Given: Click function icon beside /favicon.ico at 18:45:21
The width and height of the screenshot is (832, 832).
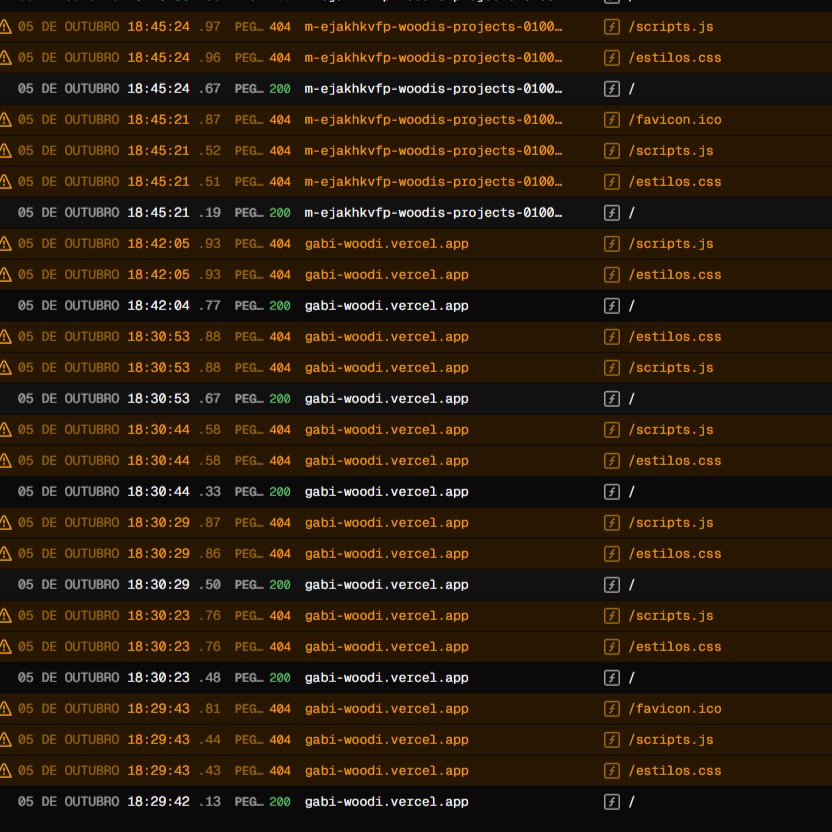Looking at the screenshot, I should (x=612, y=120).
